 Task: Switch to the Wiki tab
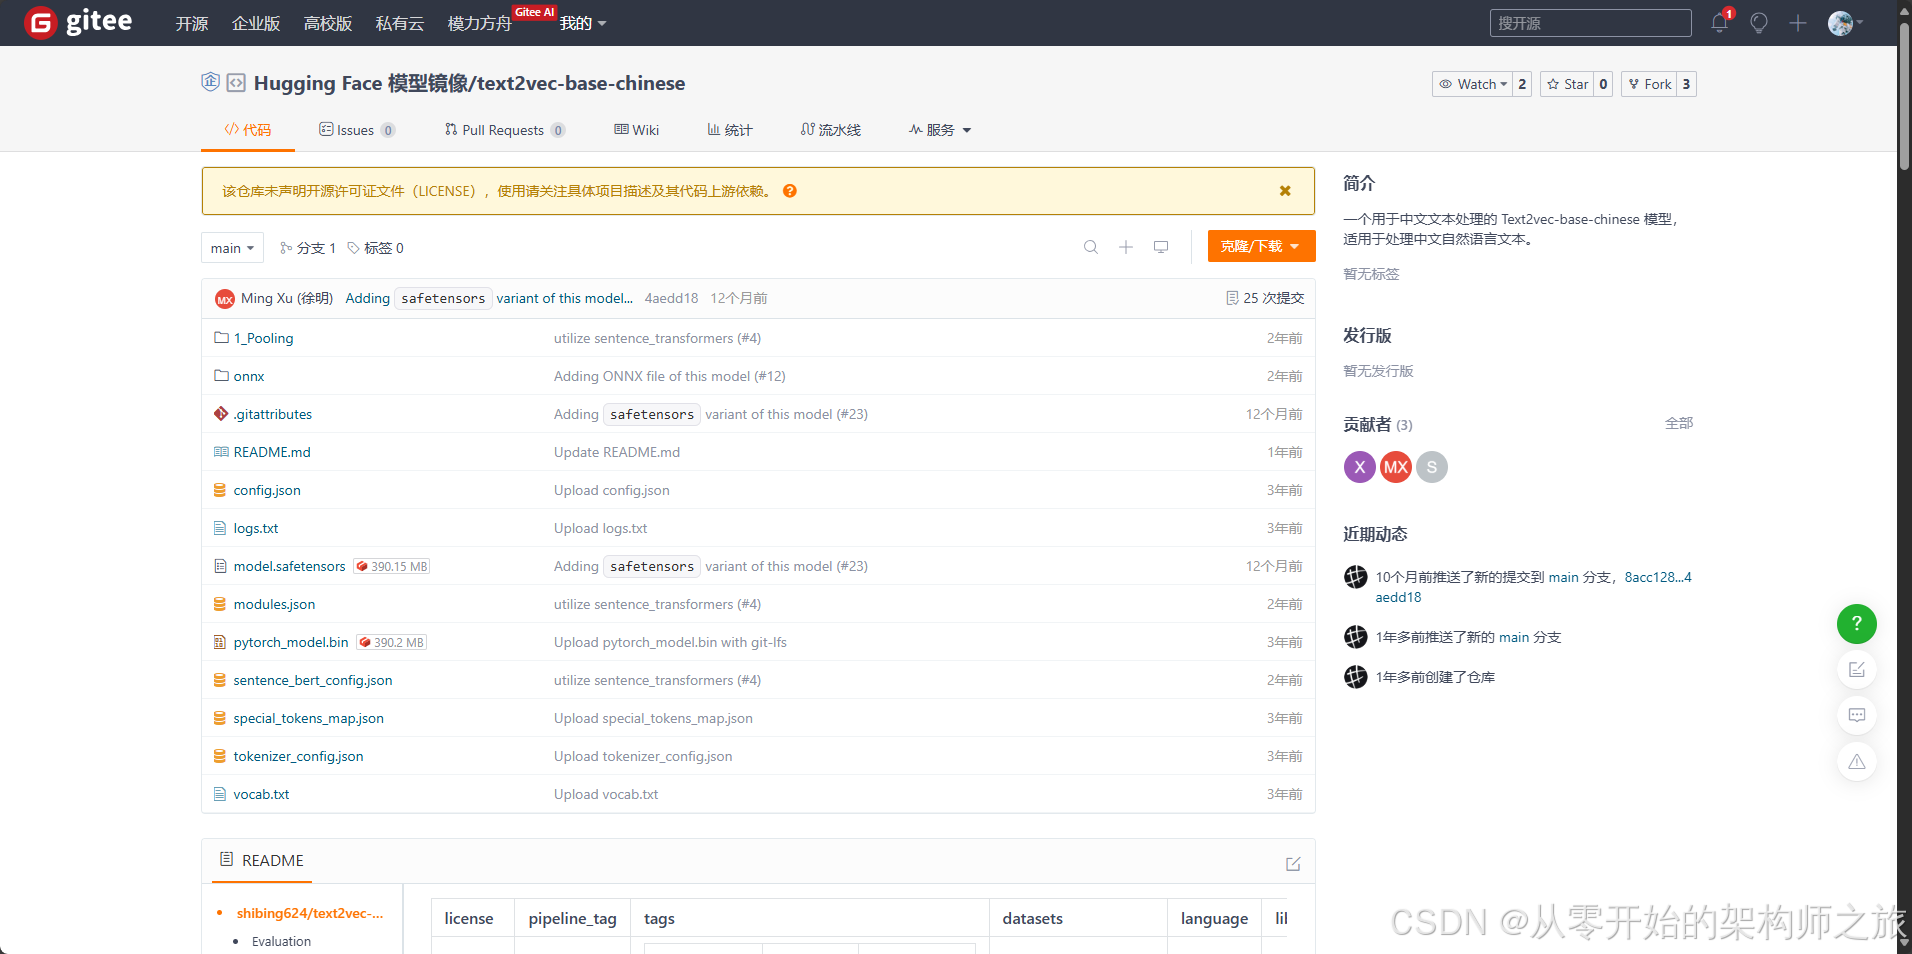point(636,129)
